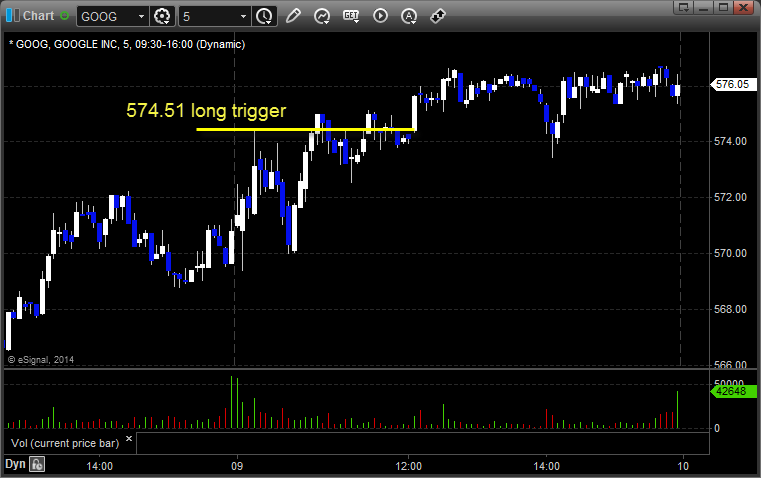
Task: Maximize the chart window
Action: (x=723, y=7)
